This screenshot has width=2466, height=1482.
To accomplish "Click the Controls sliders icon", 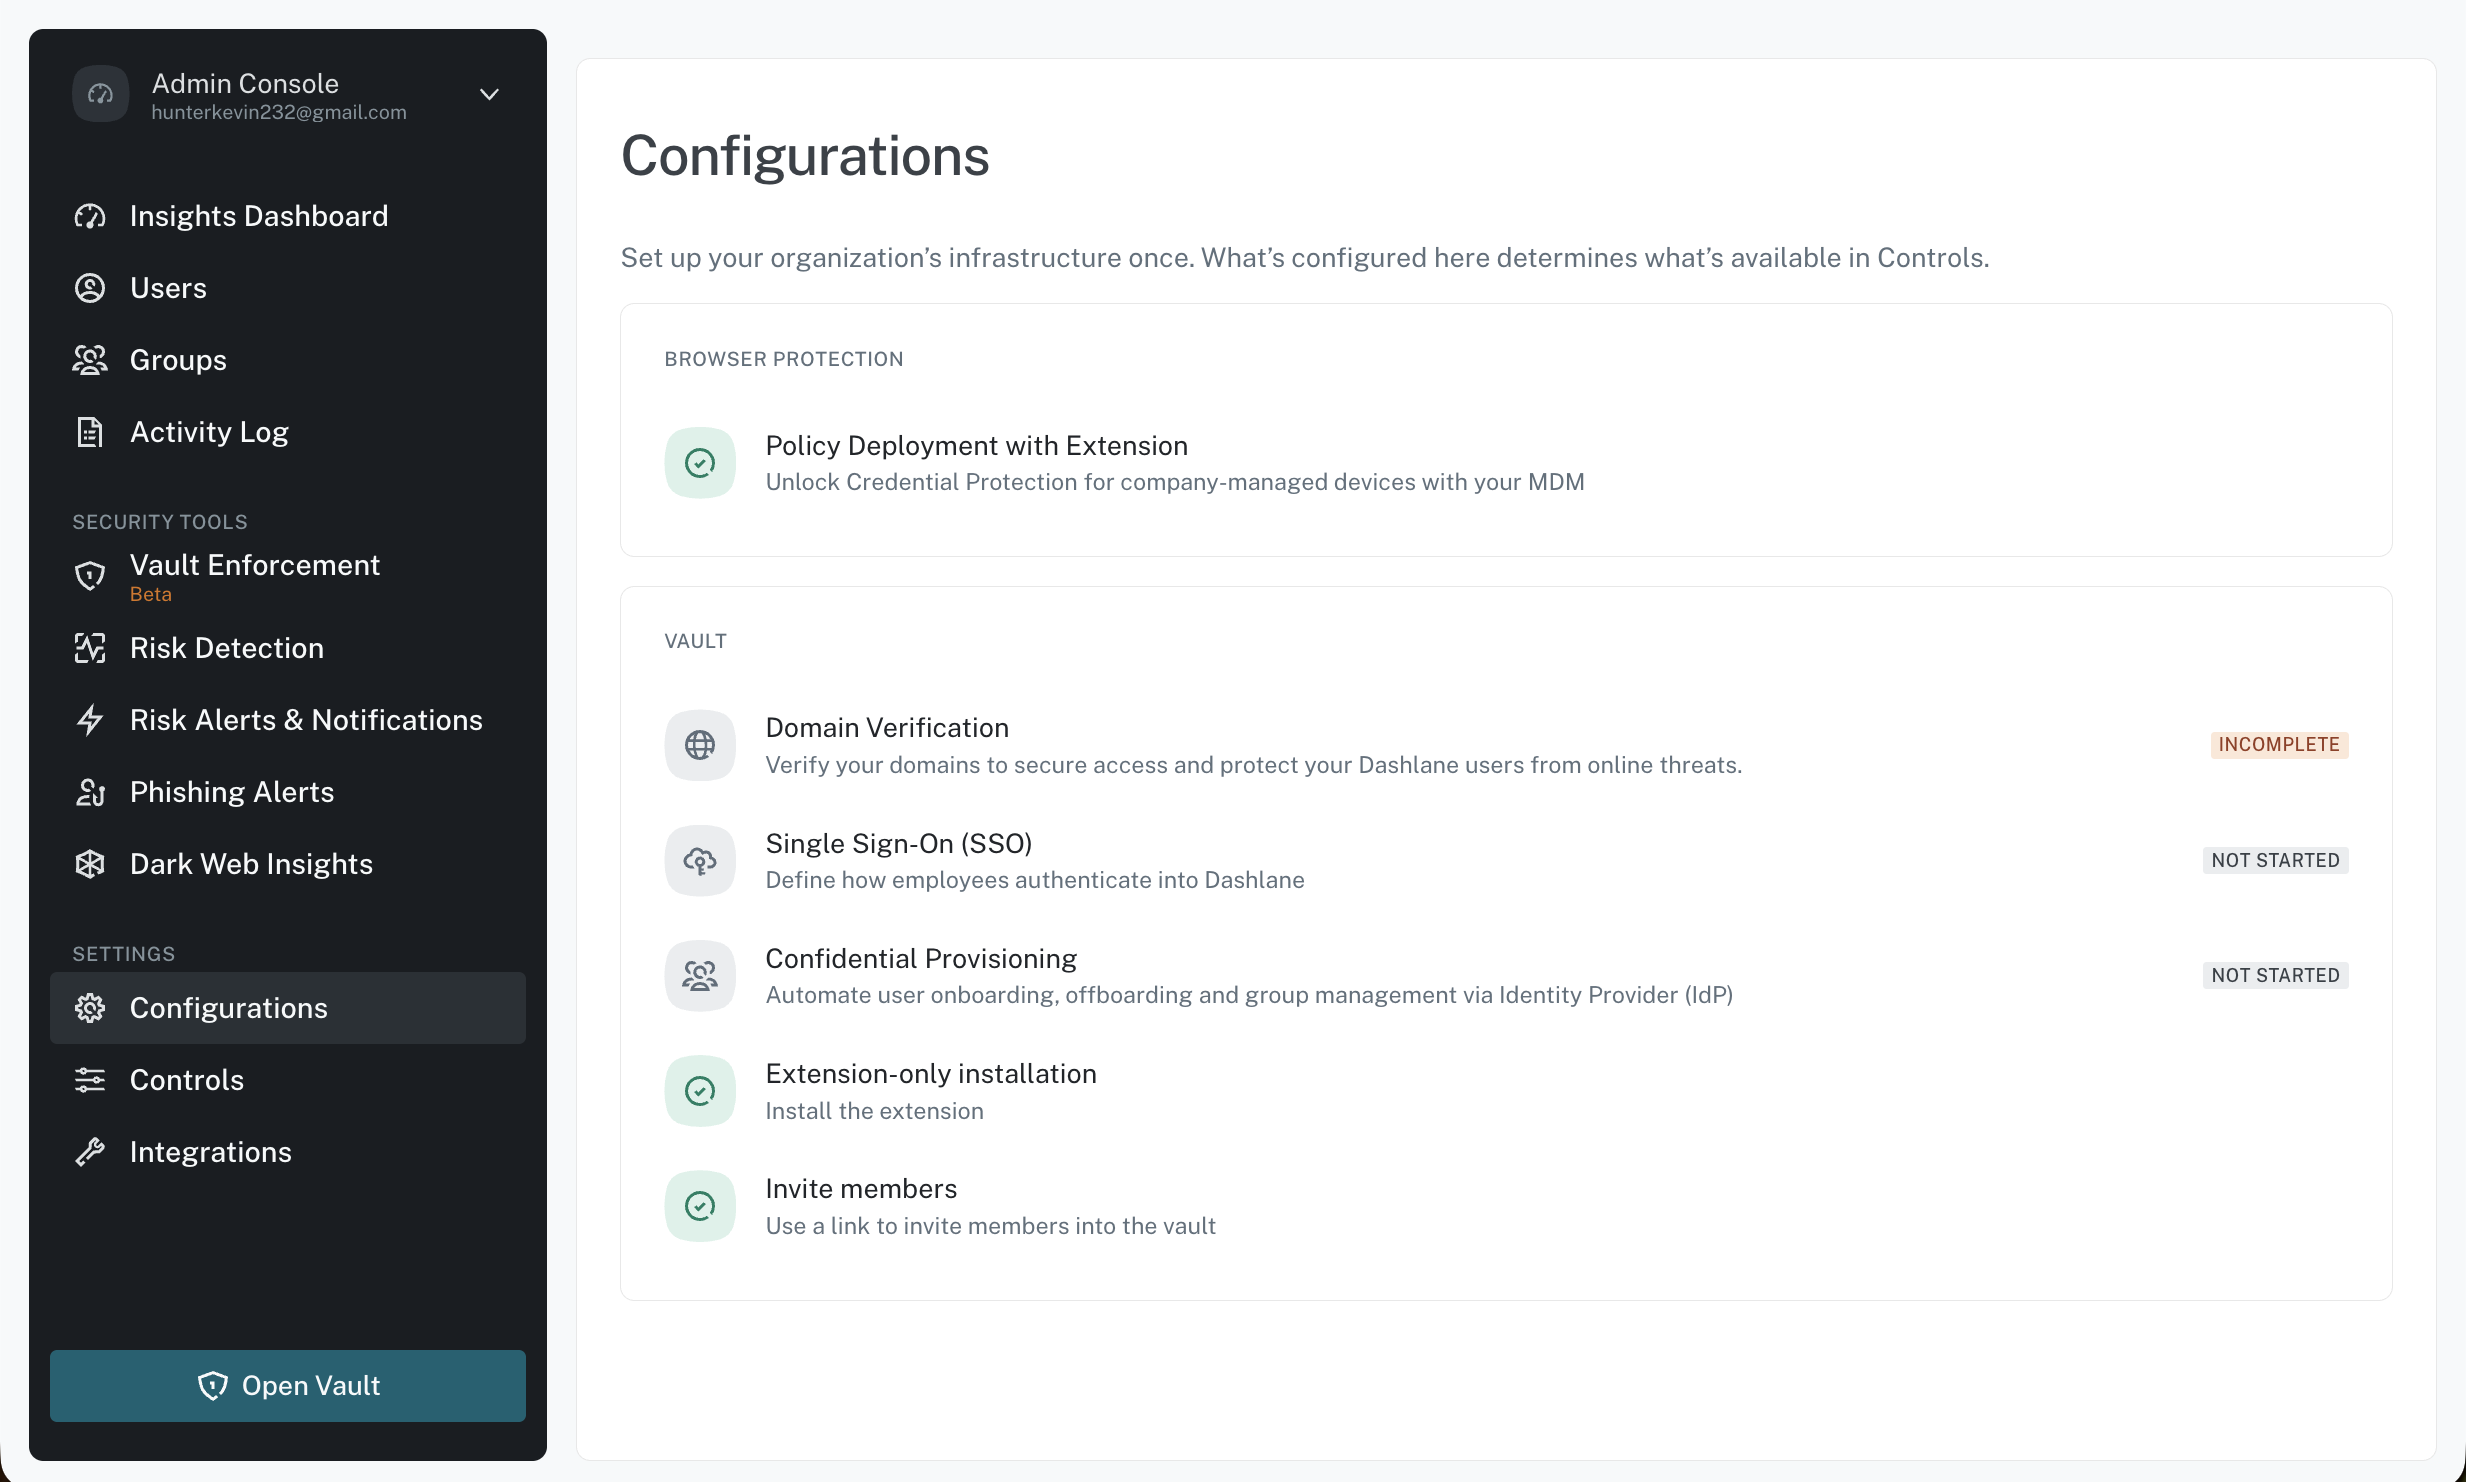I will coord(90,1080).
